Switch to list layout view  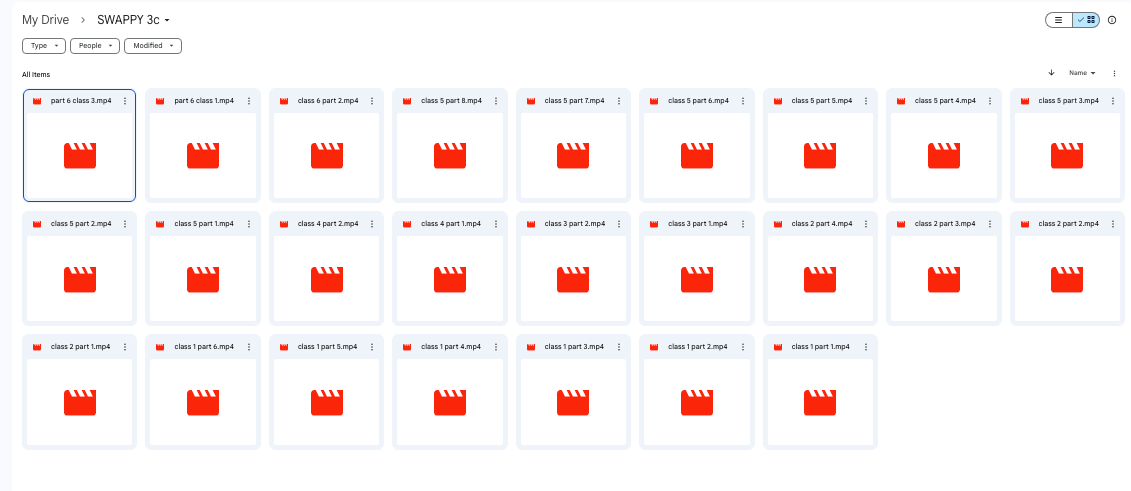pos(1059,20)
